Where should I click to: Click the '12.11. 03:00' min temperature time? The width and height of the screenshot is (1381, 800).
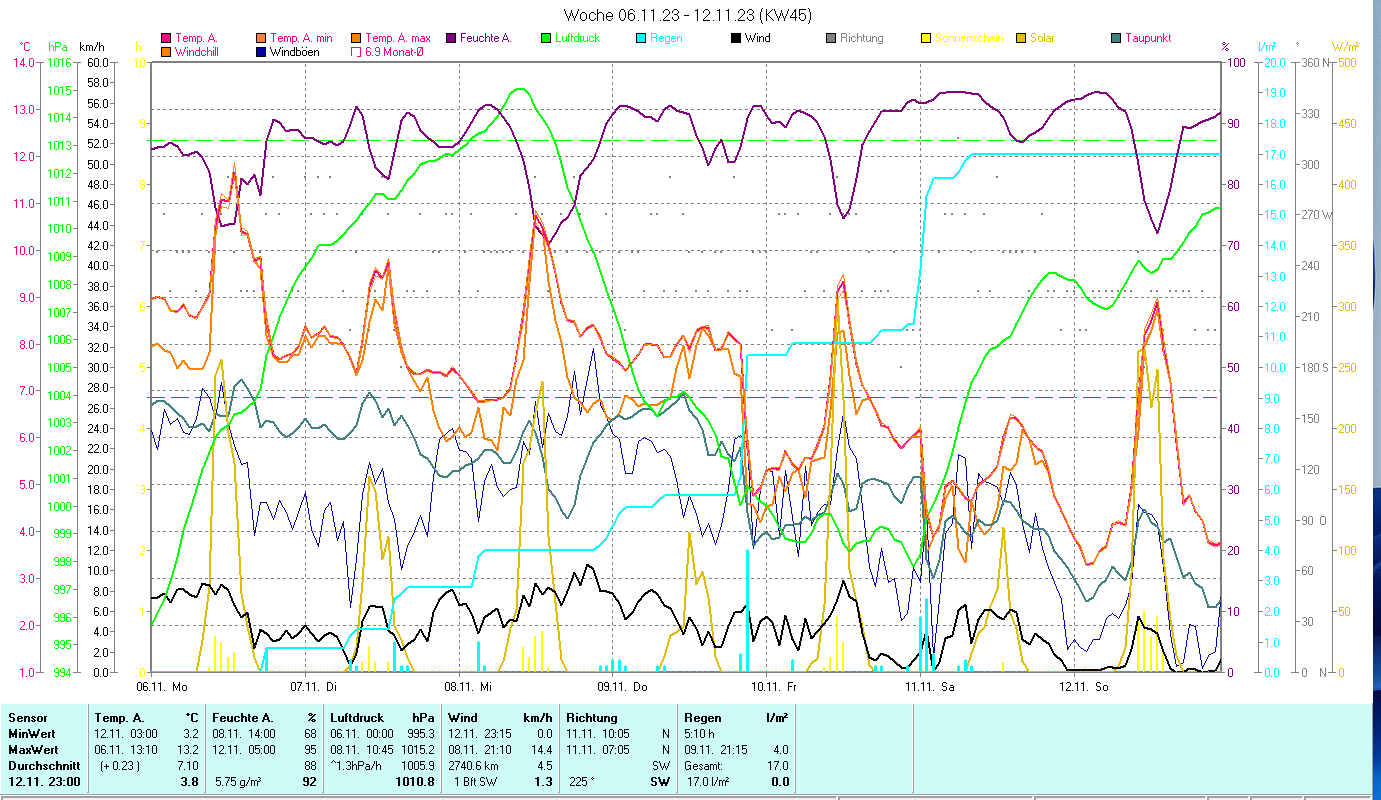(125, 734)
